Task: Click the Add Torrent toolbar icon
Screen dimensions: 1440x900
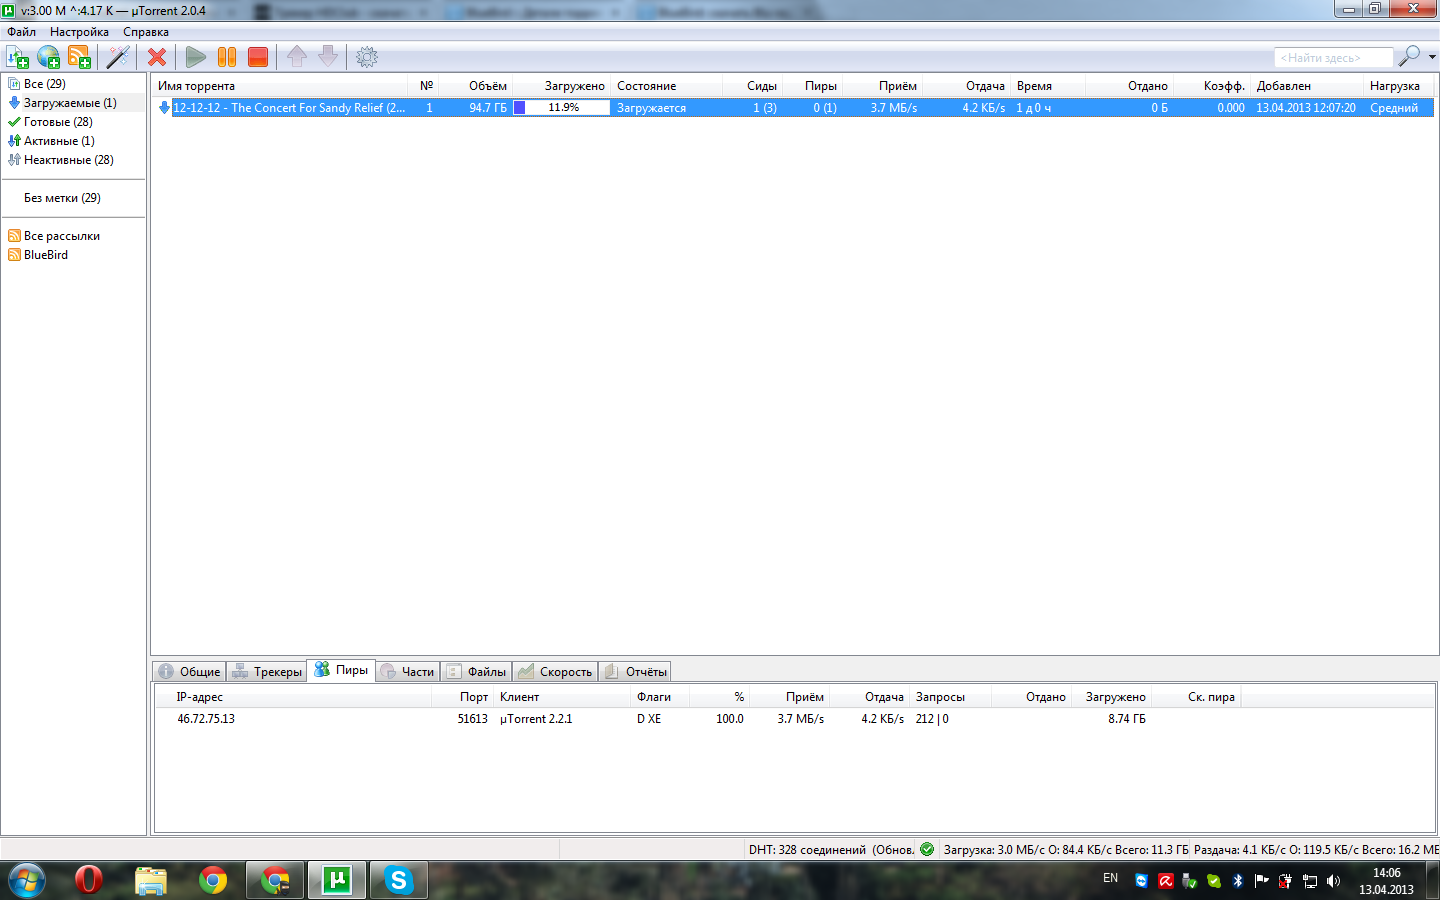Action: click(x=17, y=57)
